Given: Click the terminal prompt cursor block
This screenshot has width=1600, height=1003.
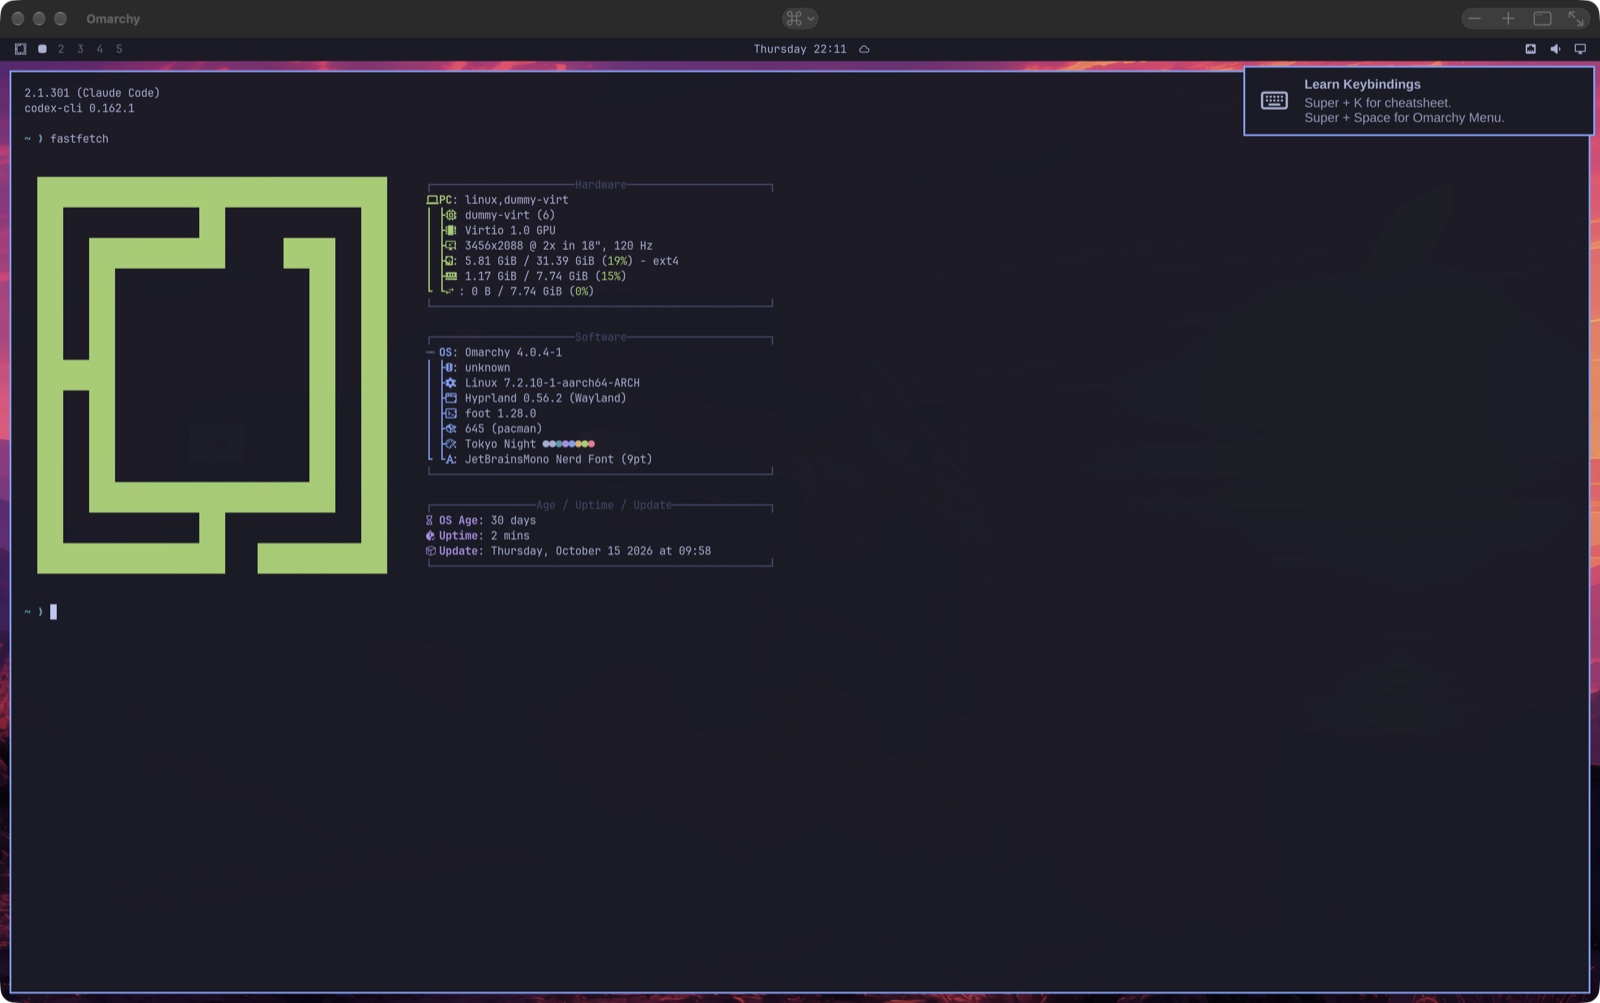Looking at the screenshot, I should click(x=53, y=612).
